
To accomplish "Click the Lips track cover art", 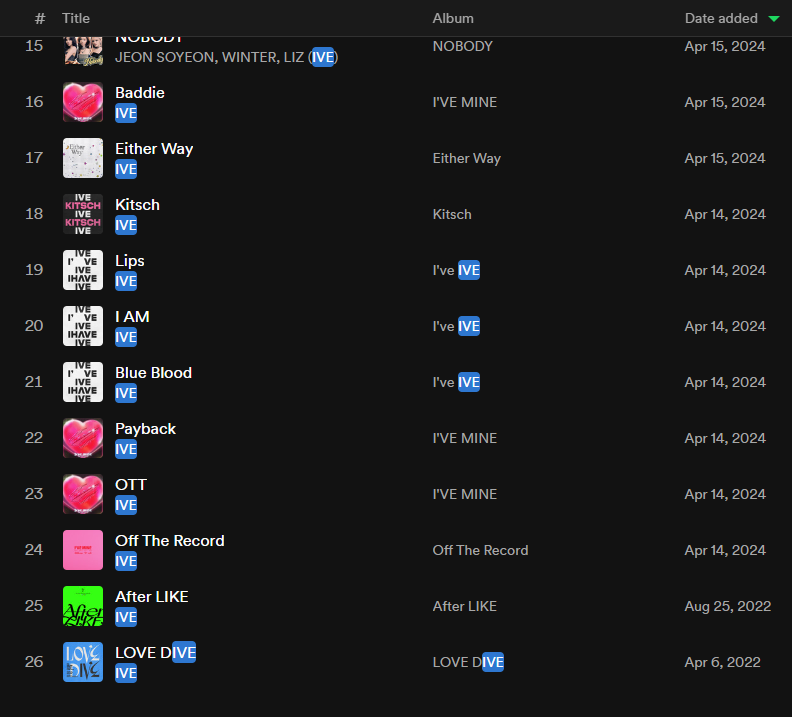I will pyautogui.click(x=83, y=270).
